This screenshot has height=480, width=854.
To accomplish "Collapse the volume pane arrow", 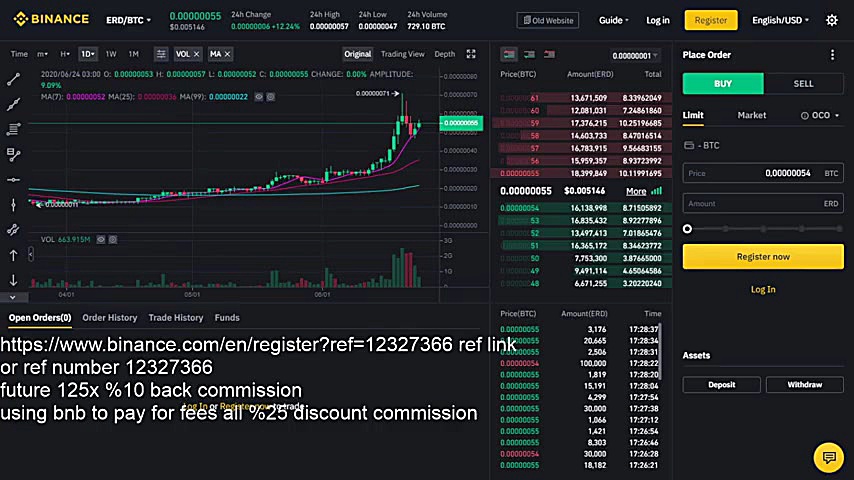I will click(x=30, y=254).
